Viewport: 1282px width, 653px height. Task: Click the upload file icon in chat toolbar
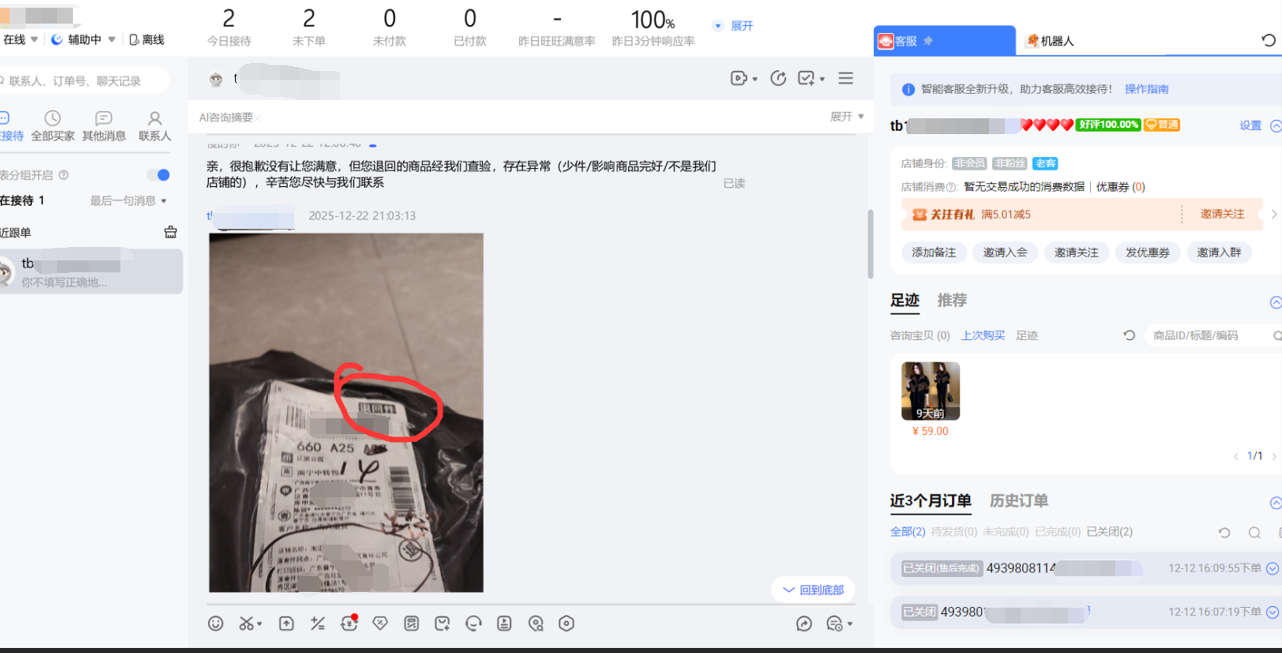(x=286, y=623)
